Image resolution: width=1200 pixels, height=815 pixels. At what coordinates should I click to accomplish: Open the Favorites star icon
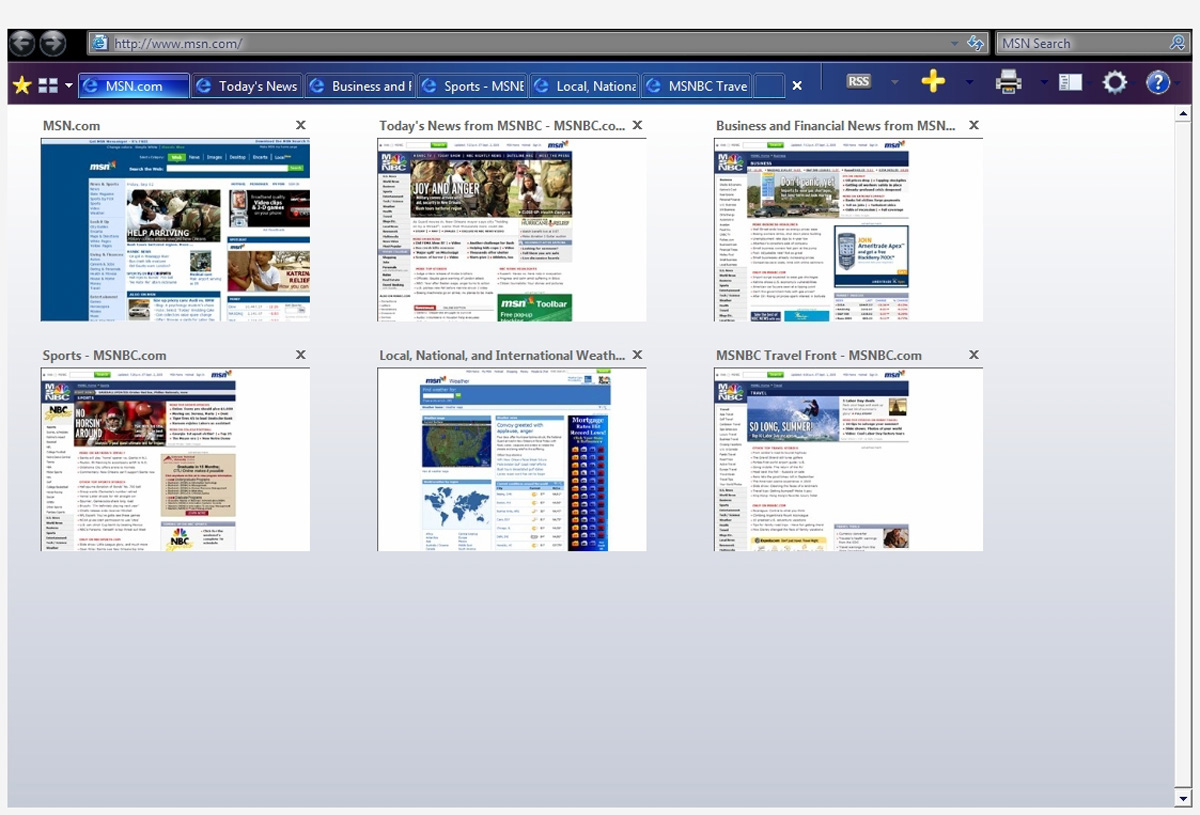pos(21,86)
